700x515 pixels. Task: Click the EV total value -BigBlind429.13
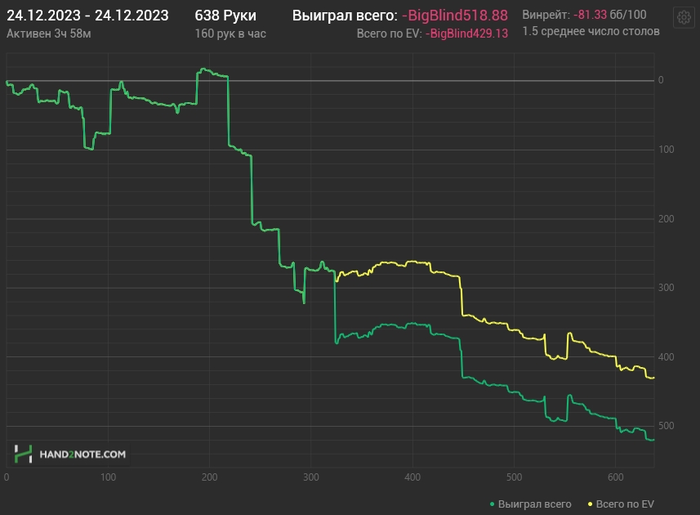click(467, 33)
